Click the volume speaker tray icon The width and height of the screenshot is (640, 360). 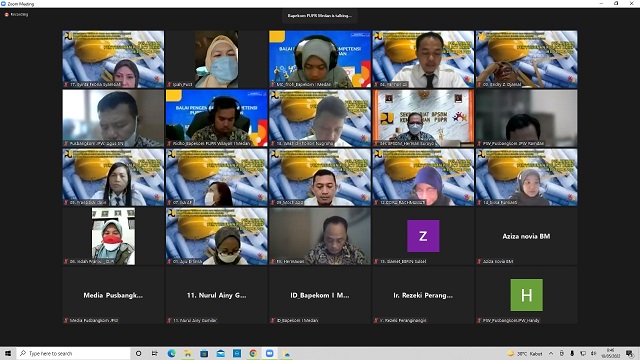click(593, 353)
